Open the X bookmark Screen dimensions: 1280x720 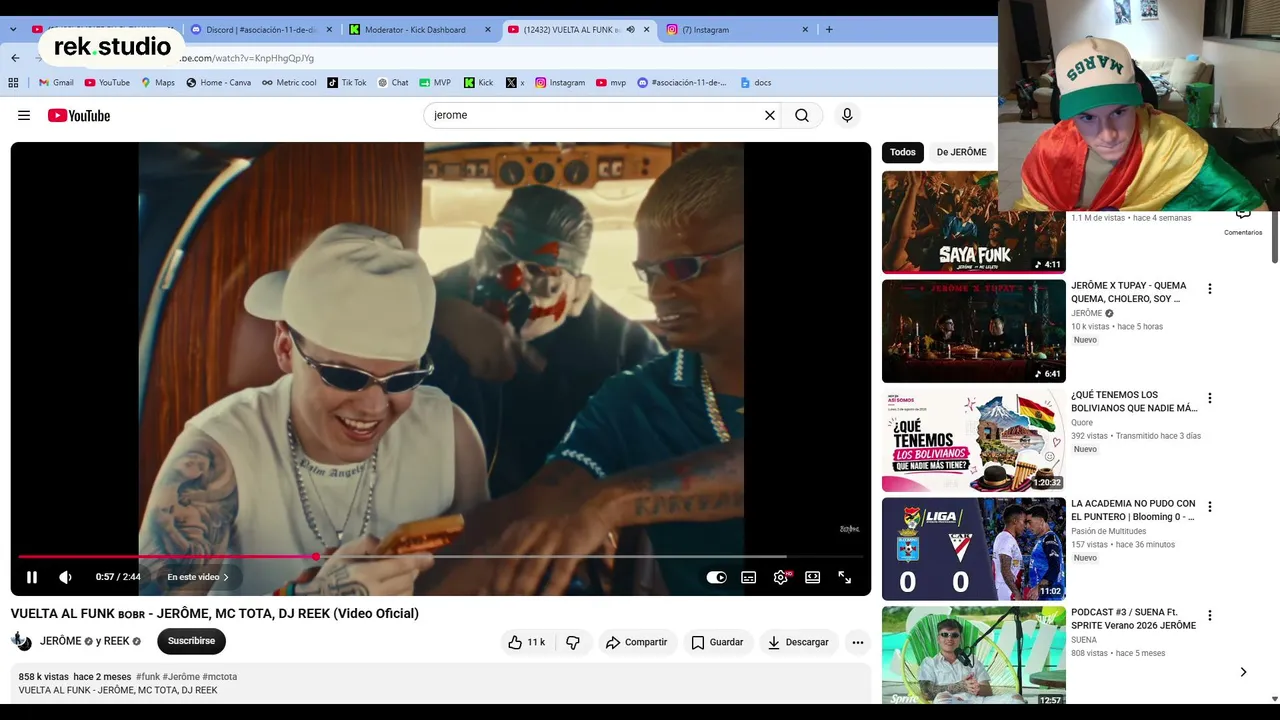pyautogui.click(x=516, y=83)
